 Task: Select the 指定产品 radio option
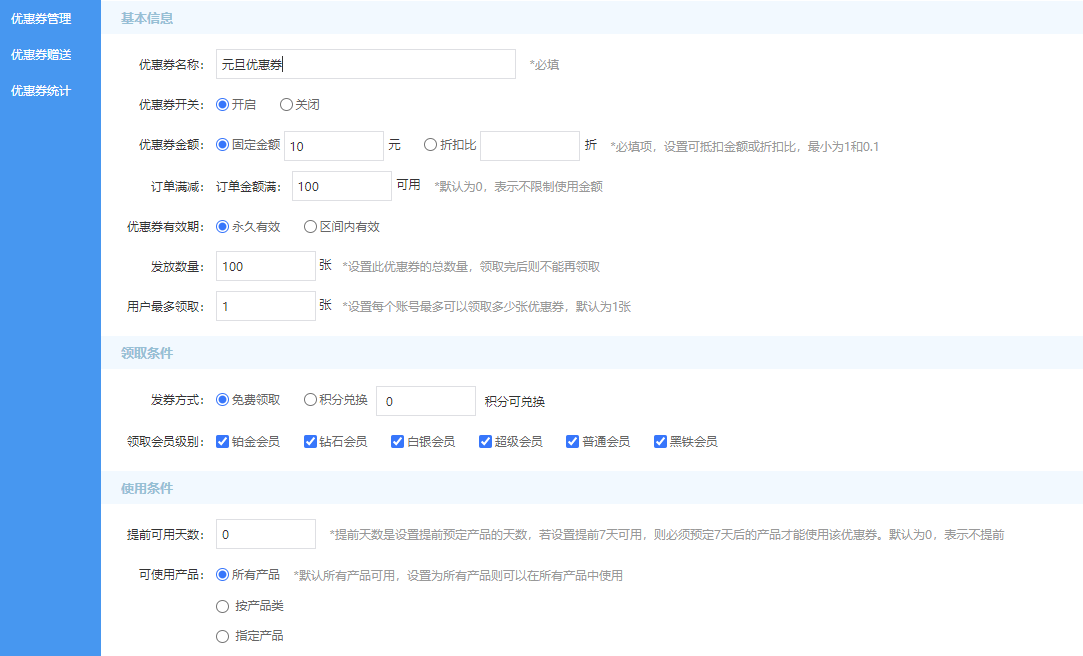pyautogui.click(x=222, y=636)
